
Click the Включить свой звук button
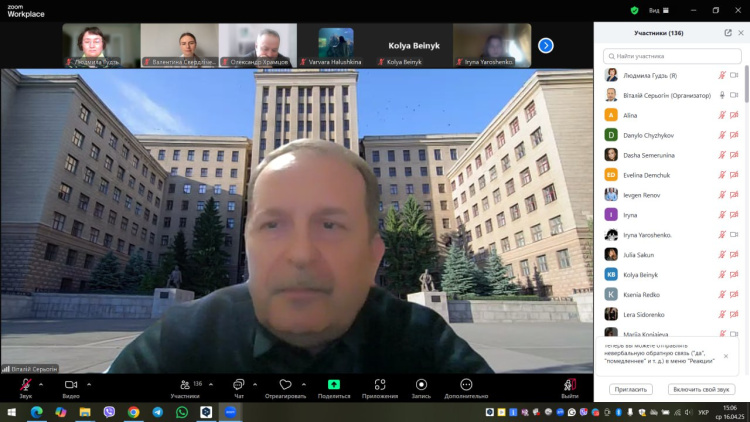click(x=703, y=389)
